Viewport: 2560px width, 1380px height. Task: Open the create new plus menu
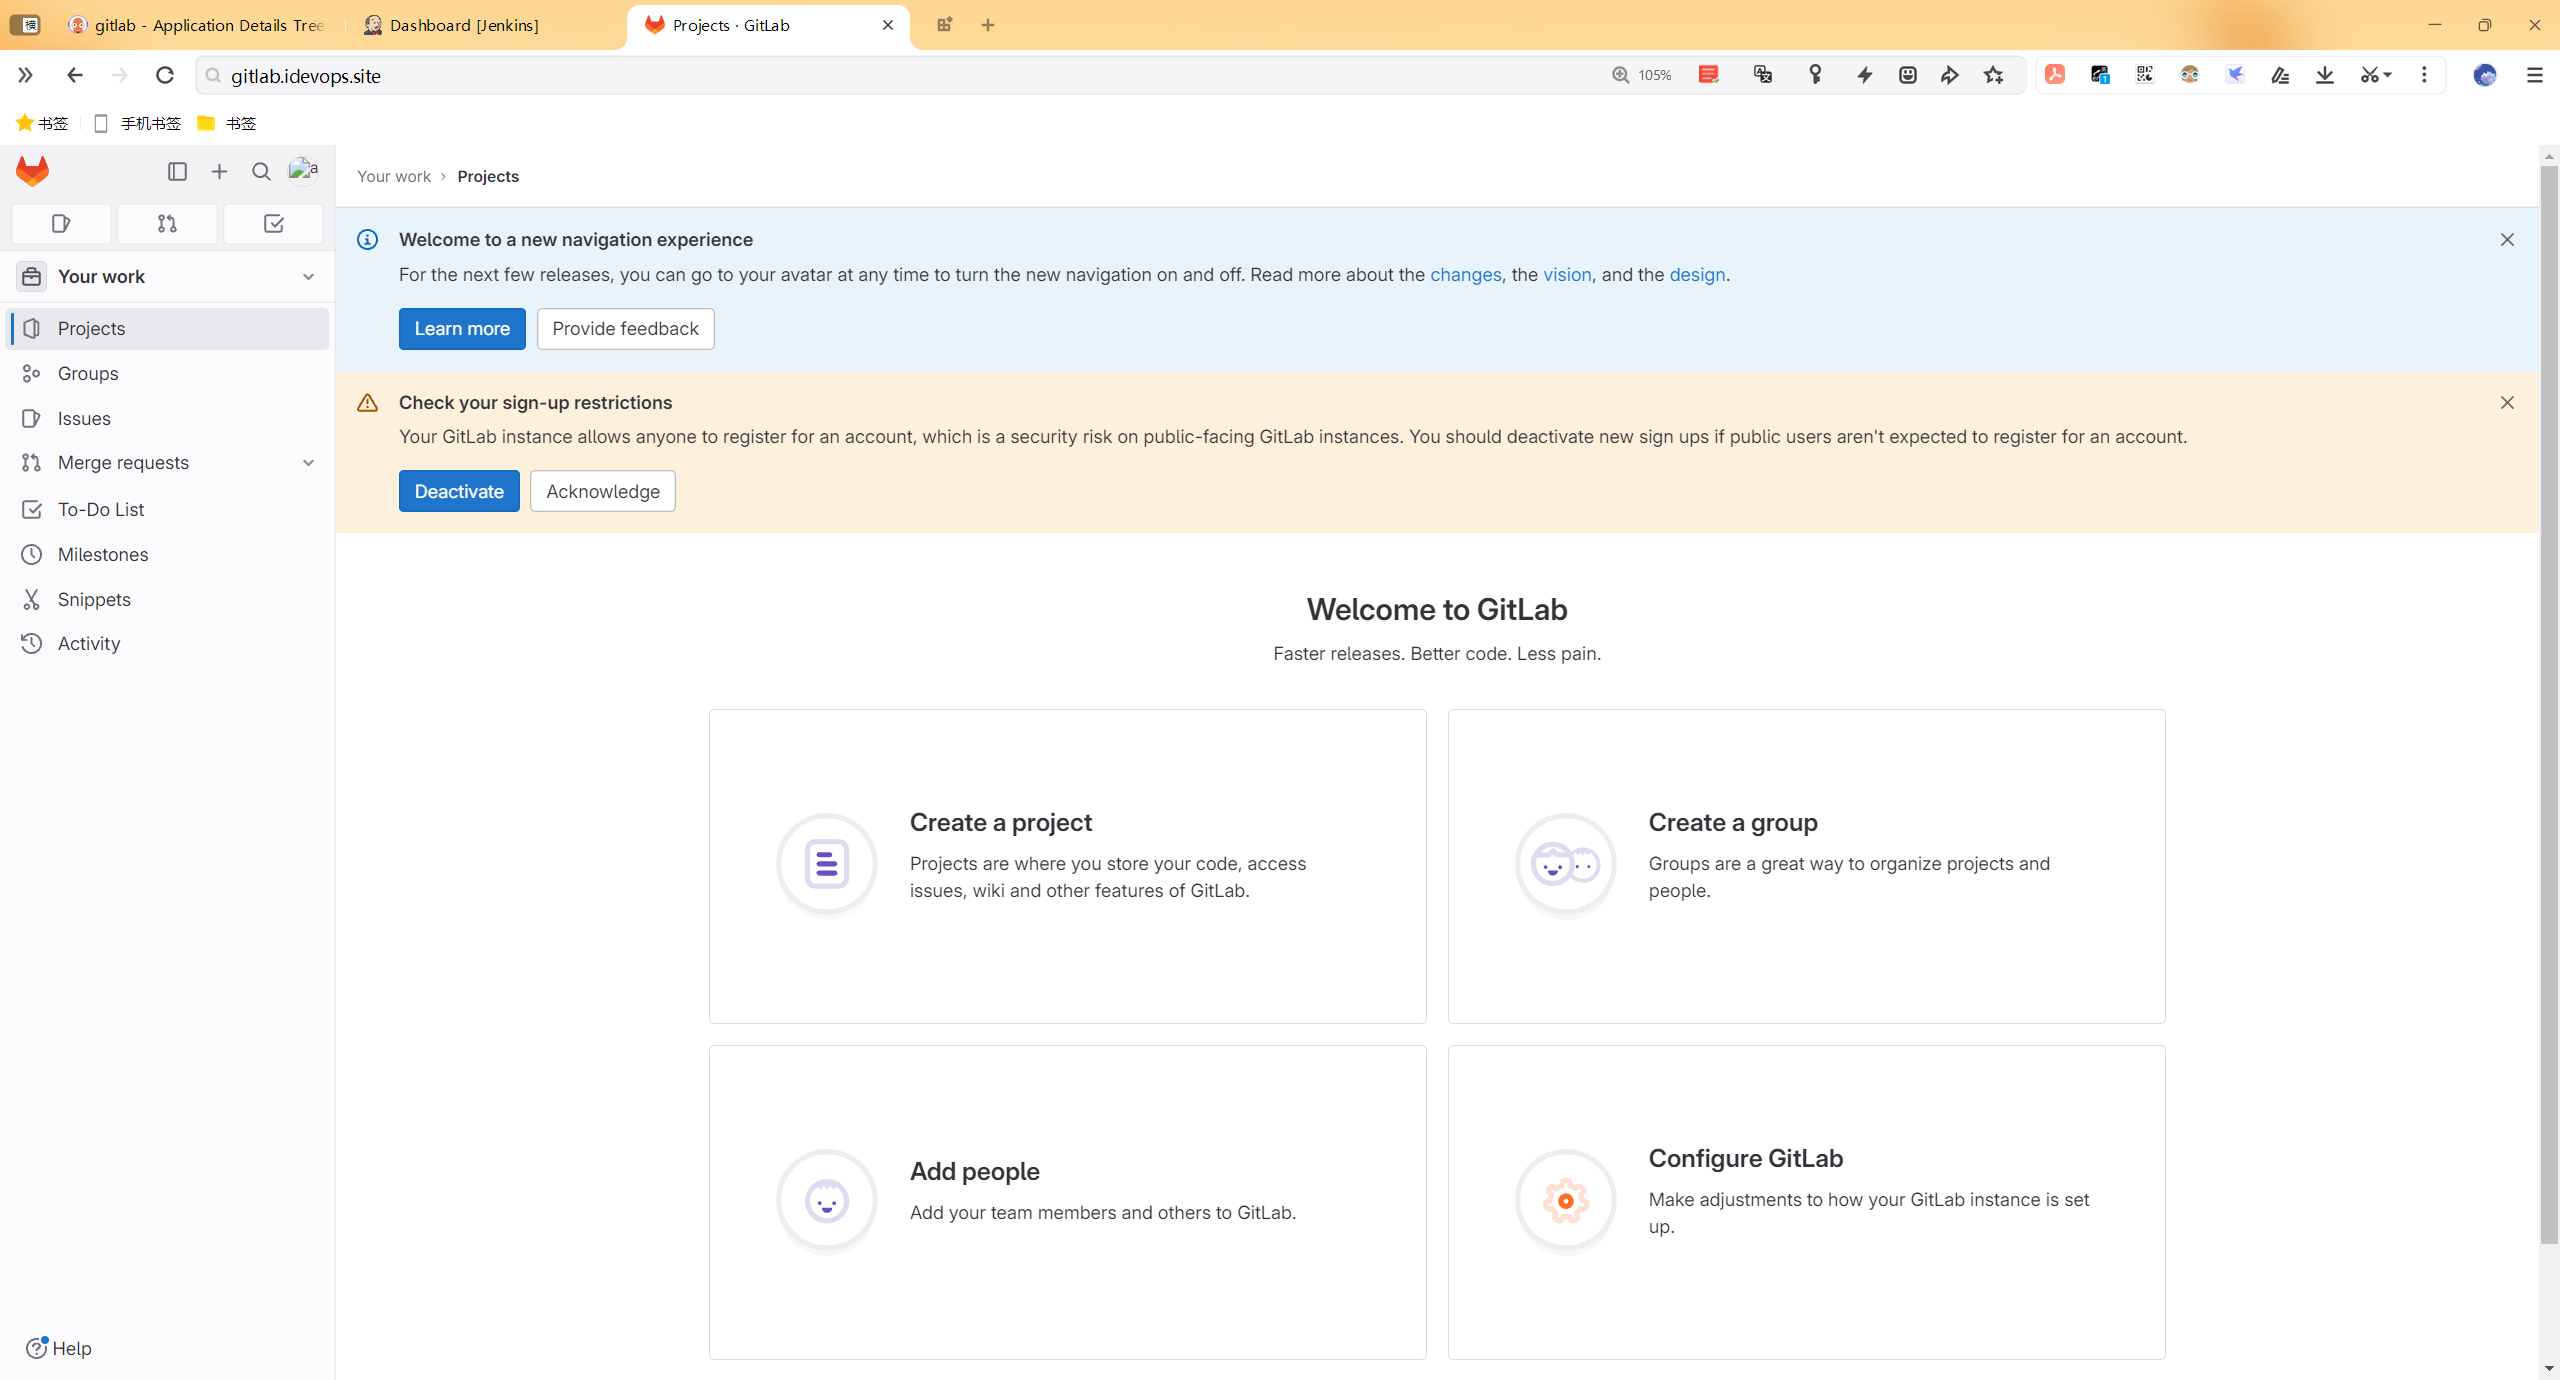pyautogui.click(x=219, y=171)
